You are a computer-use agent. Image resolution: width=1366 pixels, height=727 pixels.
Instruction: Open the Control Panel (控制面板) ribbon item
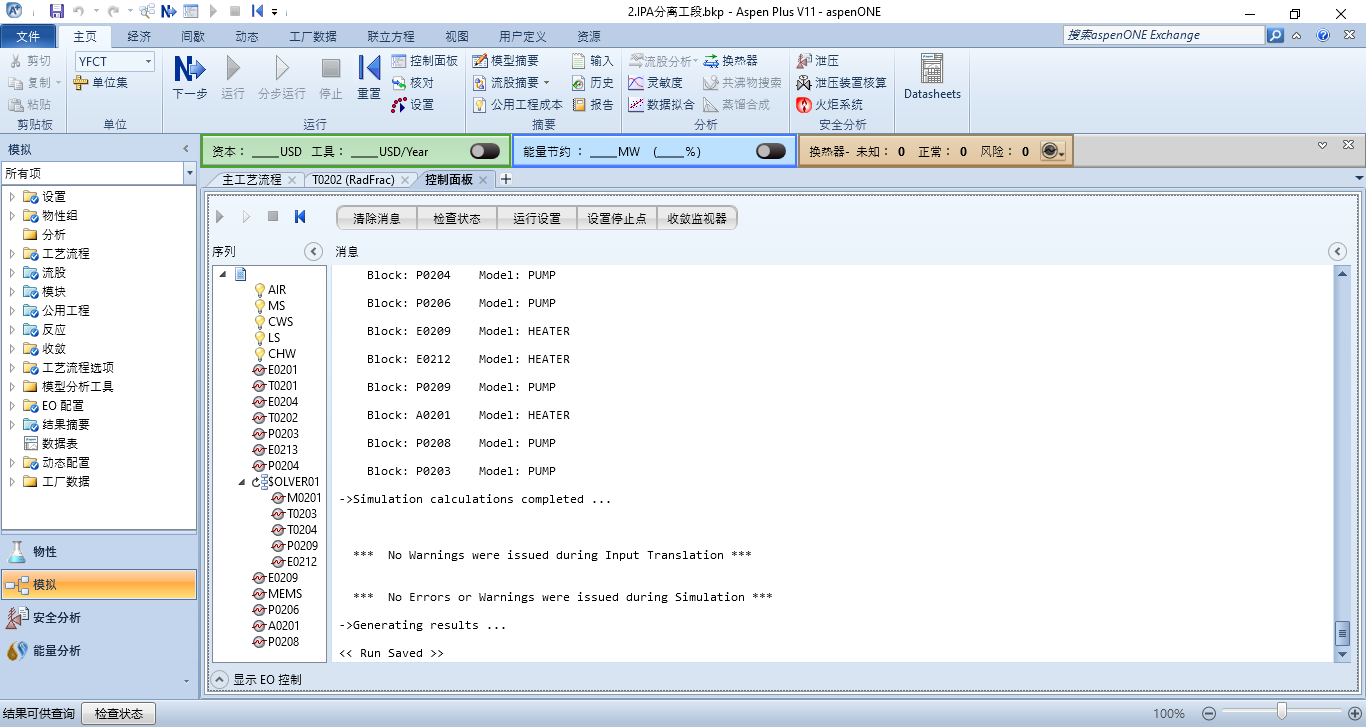(x=424, y=61)
